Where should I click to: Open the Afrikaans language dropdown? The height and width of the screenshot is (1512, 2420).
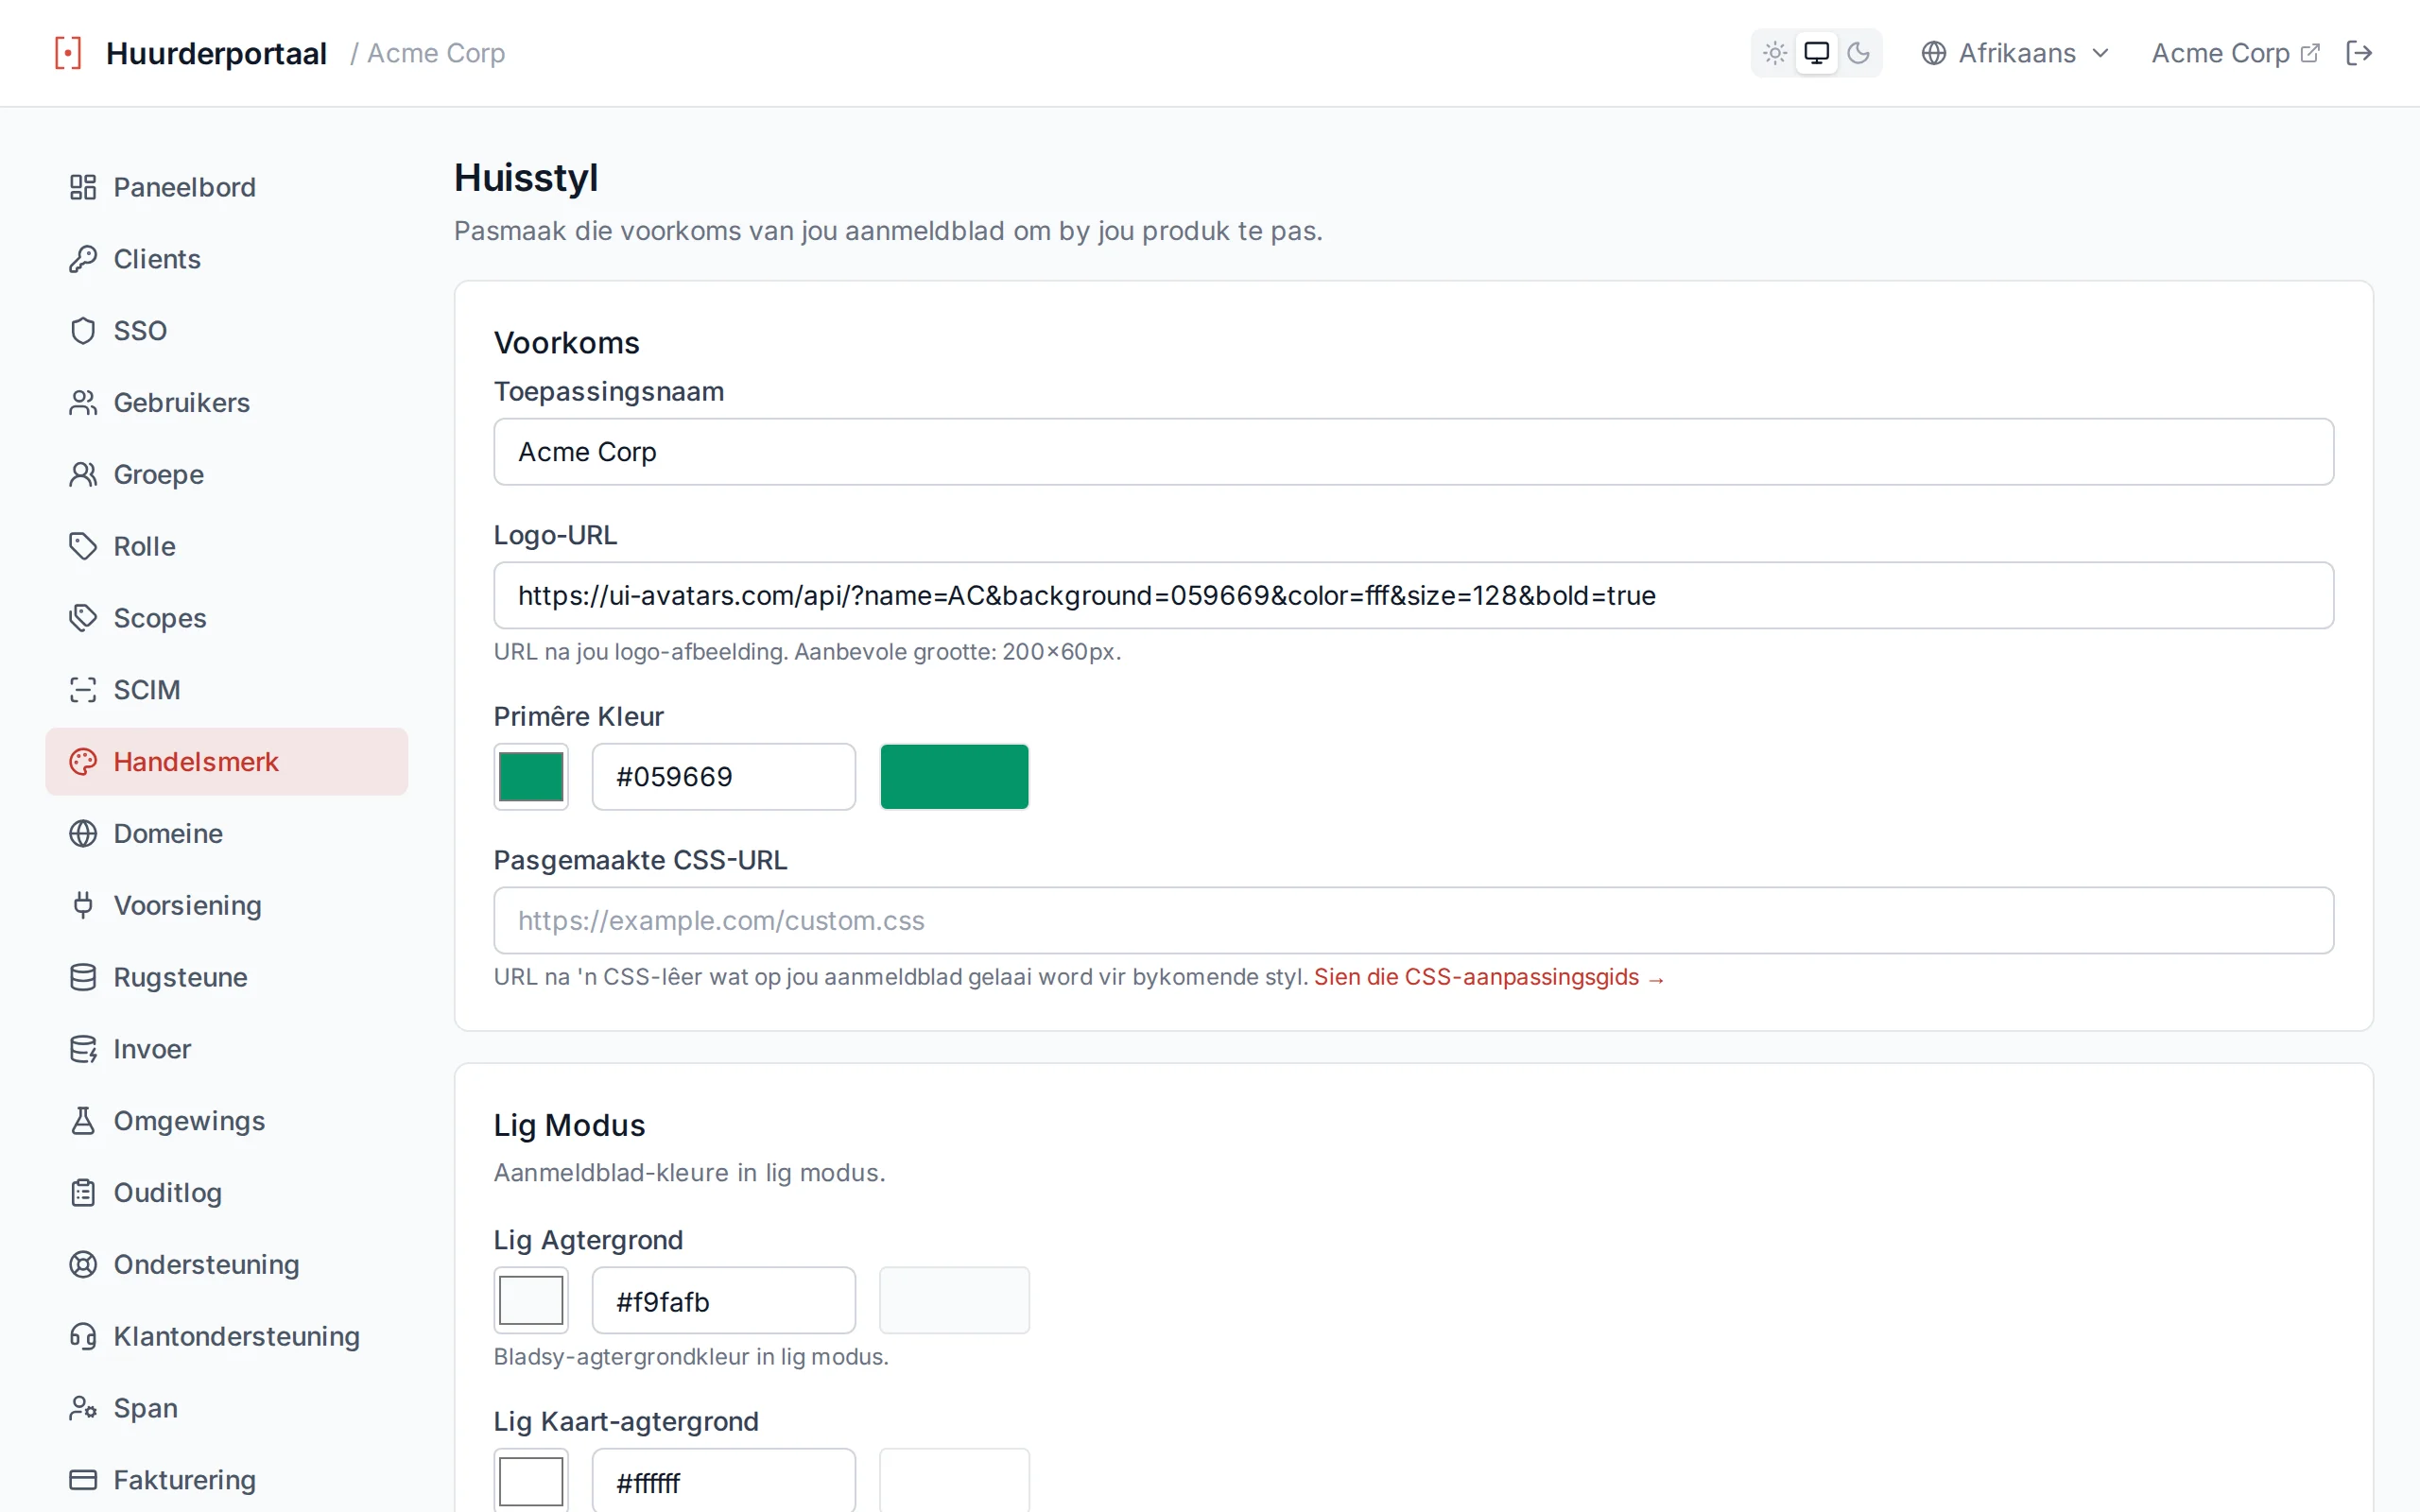click(x=2015, y=53)
